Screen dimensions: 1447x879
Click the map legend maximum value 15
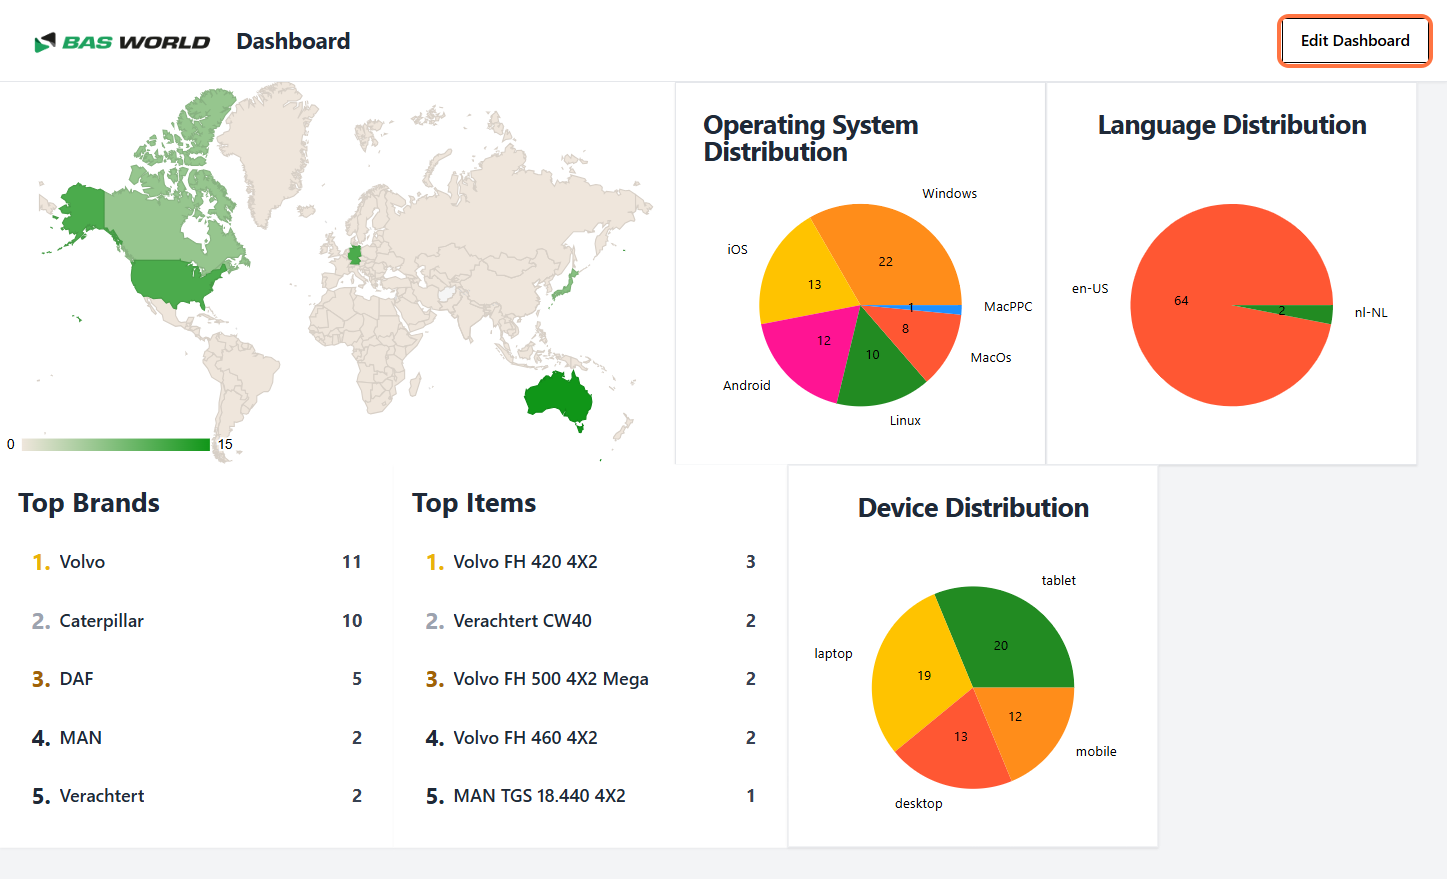point(225,445)
